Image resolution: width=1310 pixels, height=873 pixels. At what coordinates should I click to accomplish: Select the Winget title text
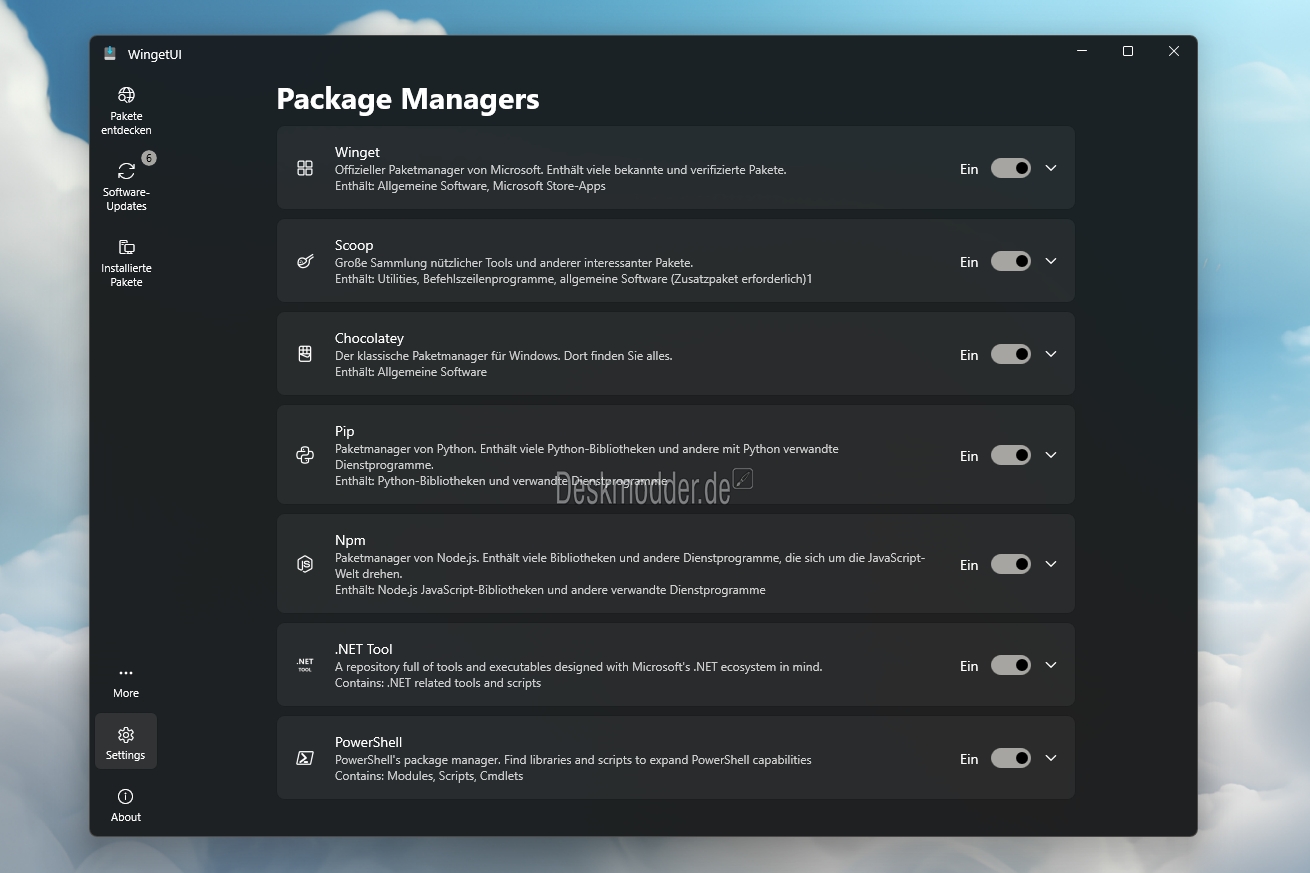tap(357, 152)
